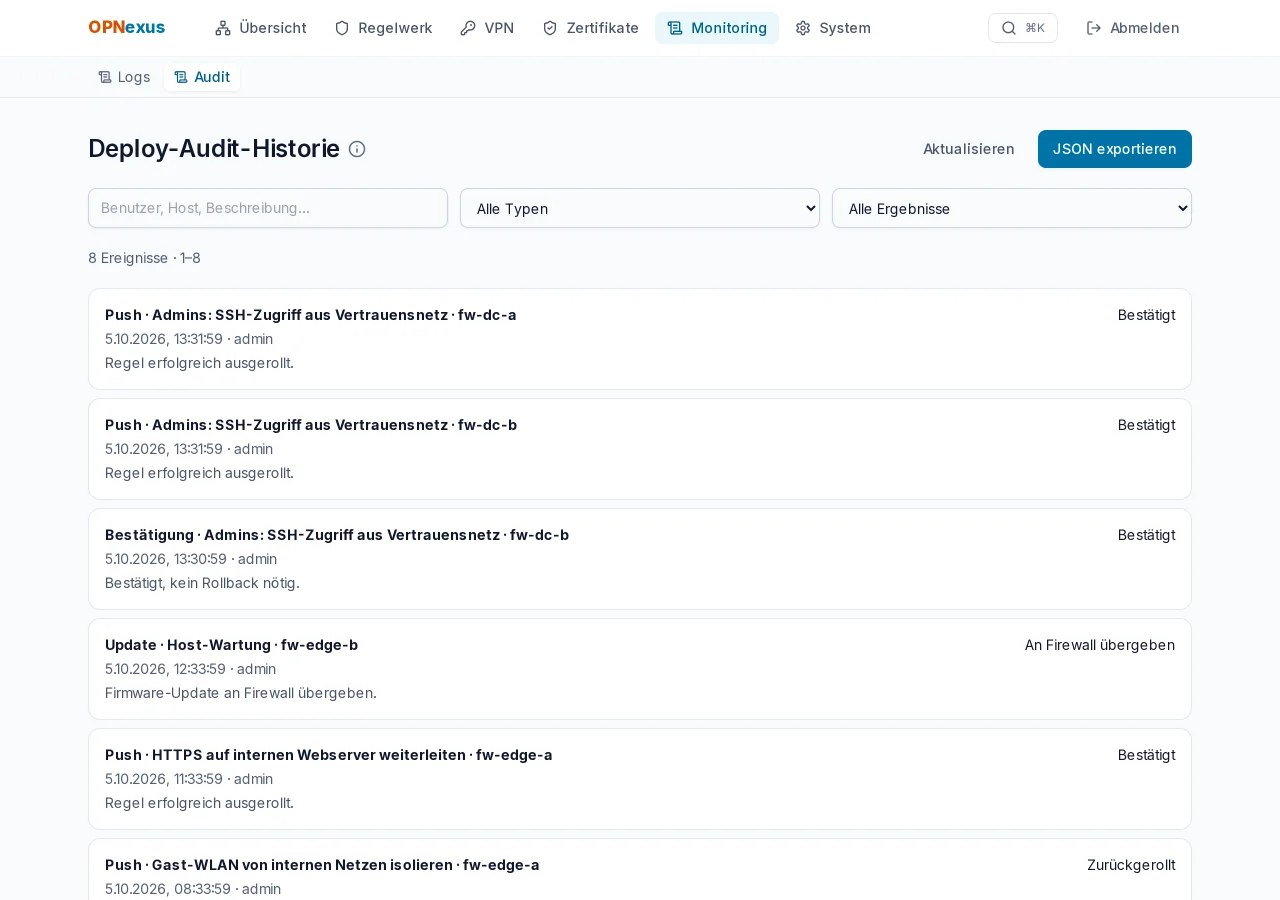
Task: Click the System gear icon
Action: [803, 28]
